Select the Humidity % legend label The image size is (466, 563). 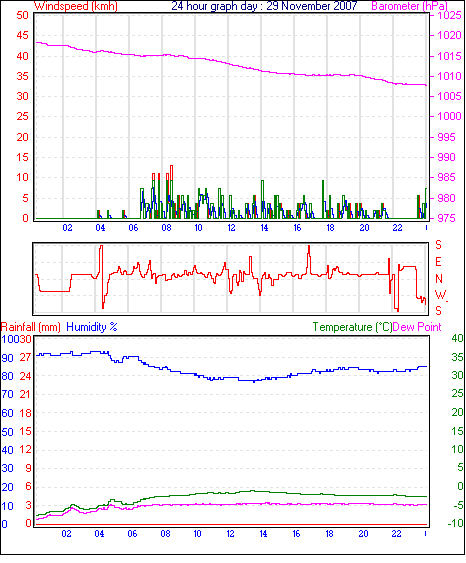pyautogui.click(x=92, y=327)
